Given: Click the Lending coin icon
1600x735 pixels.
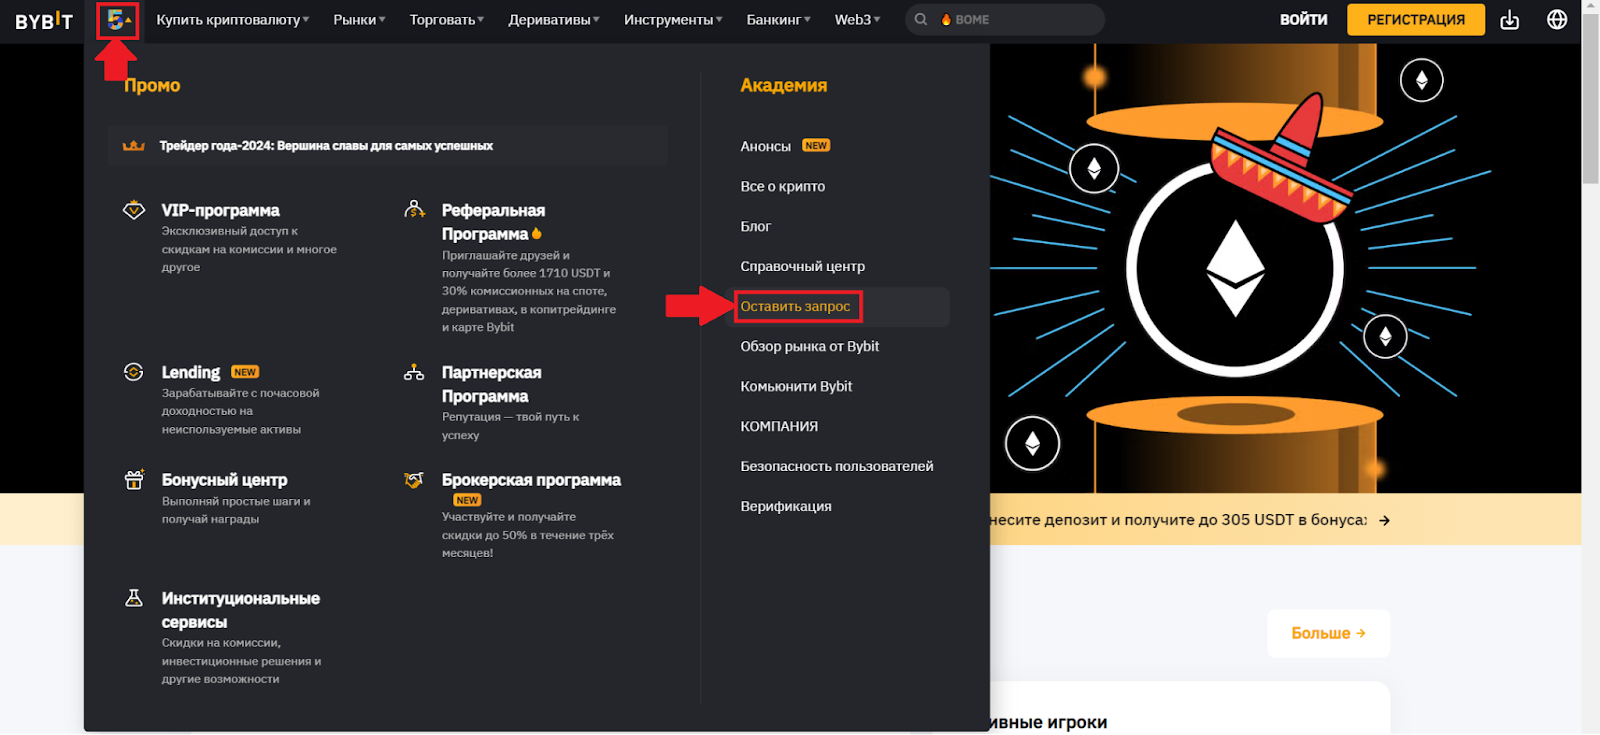Looking at the screenshot, I should pos(133,372).
